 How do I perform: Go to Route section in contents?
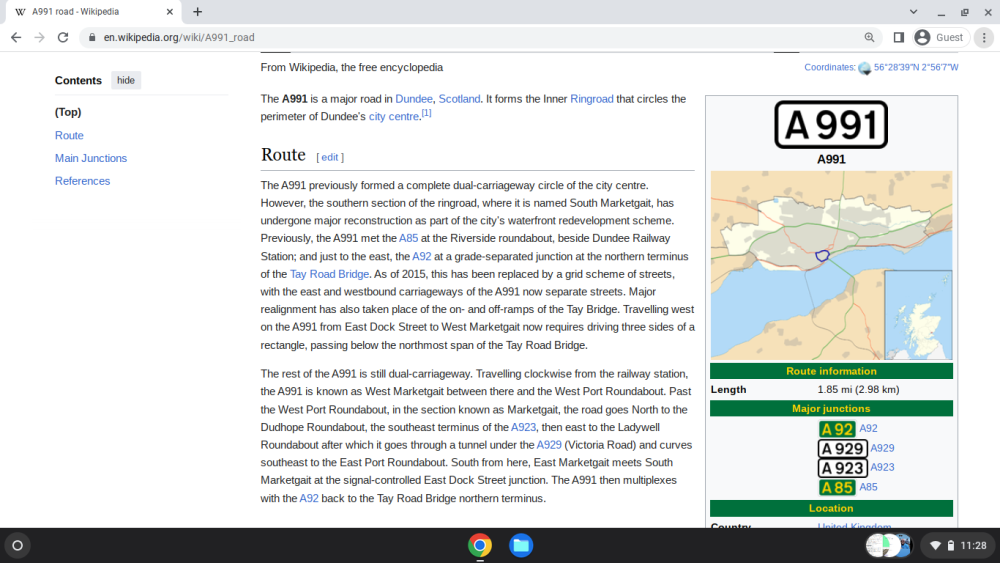coord(69,135)
